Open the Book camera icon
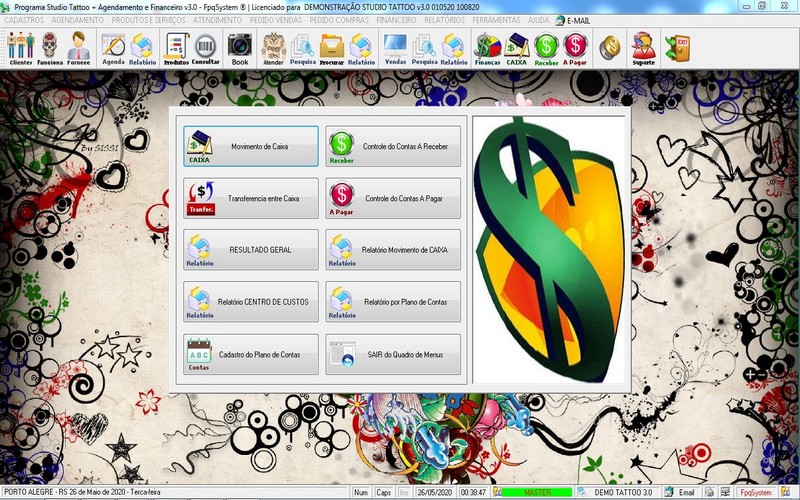The height and width of the screenshot is (500, 800). pyautogui.click(x=240, y=48)
